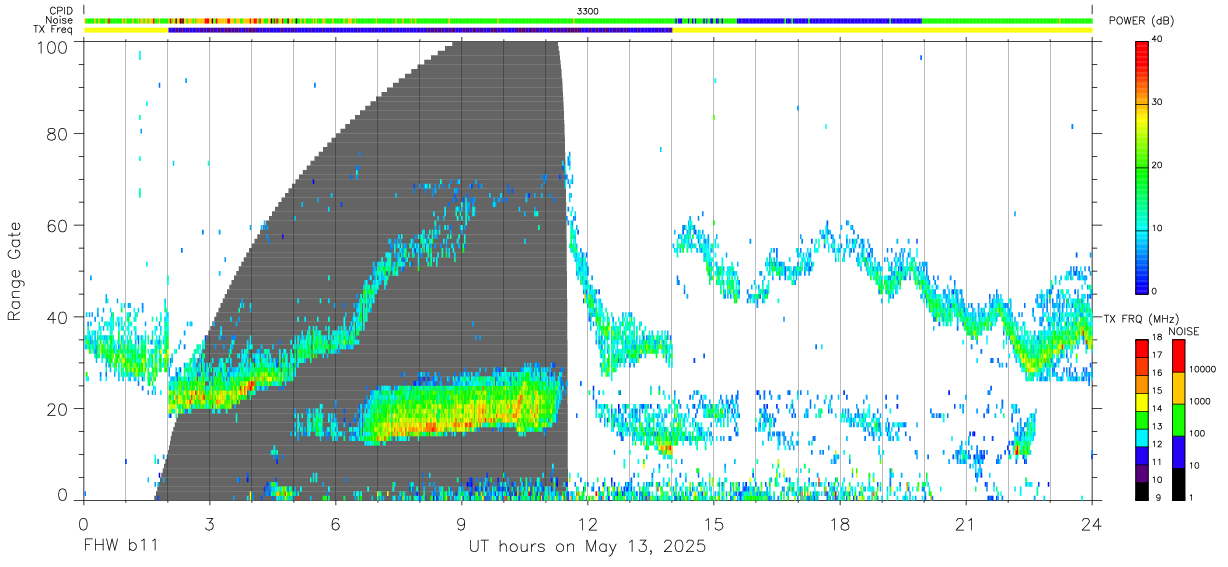Click the 'TX FRQ (MHz)' legend title
1228x567 pixels.
coord(1139,318)
